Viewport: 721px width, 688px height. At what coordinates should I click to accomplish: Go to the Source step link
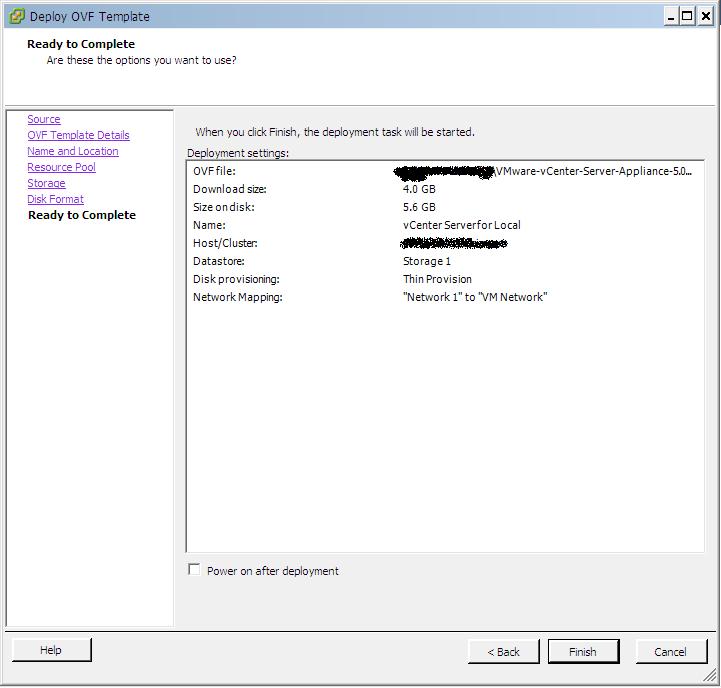coord(44,119)
